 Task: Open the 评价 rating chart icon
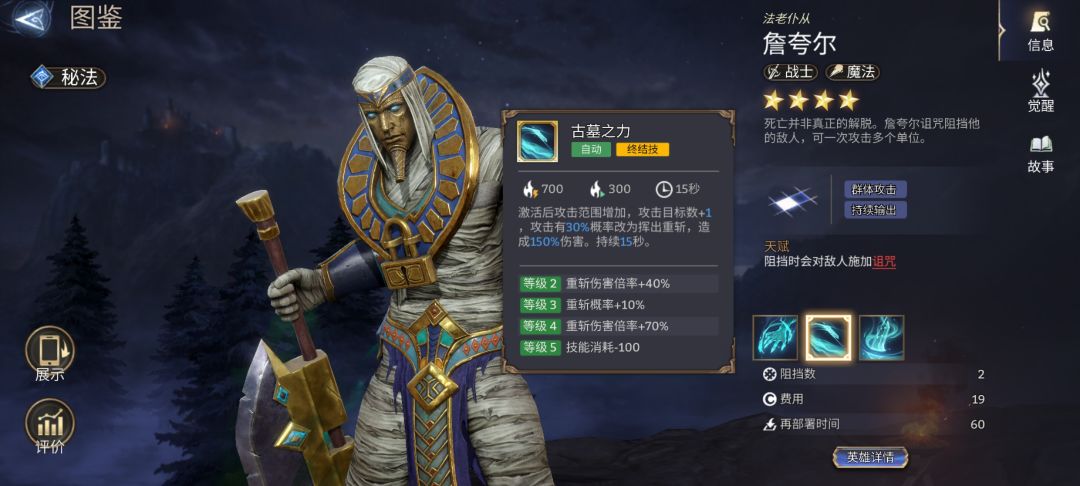pos(50,426)
